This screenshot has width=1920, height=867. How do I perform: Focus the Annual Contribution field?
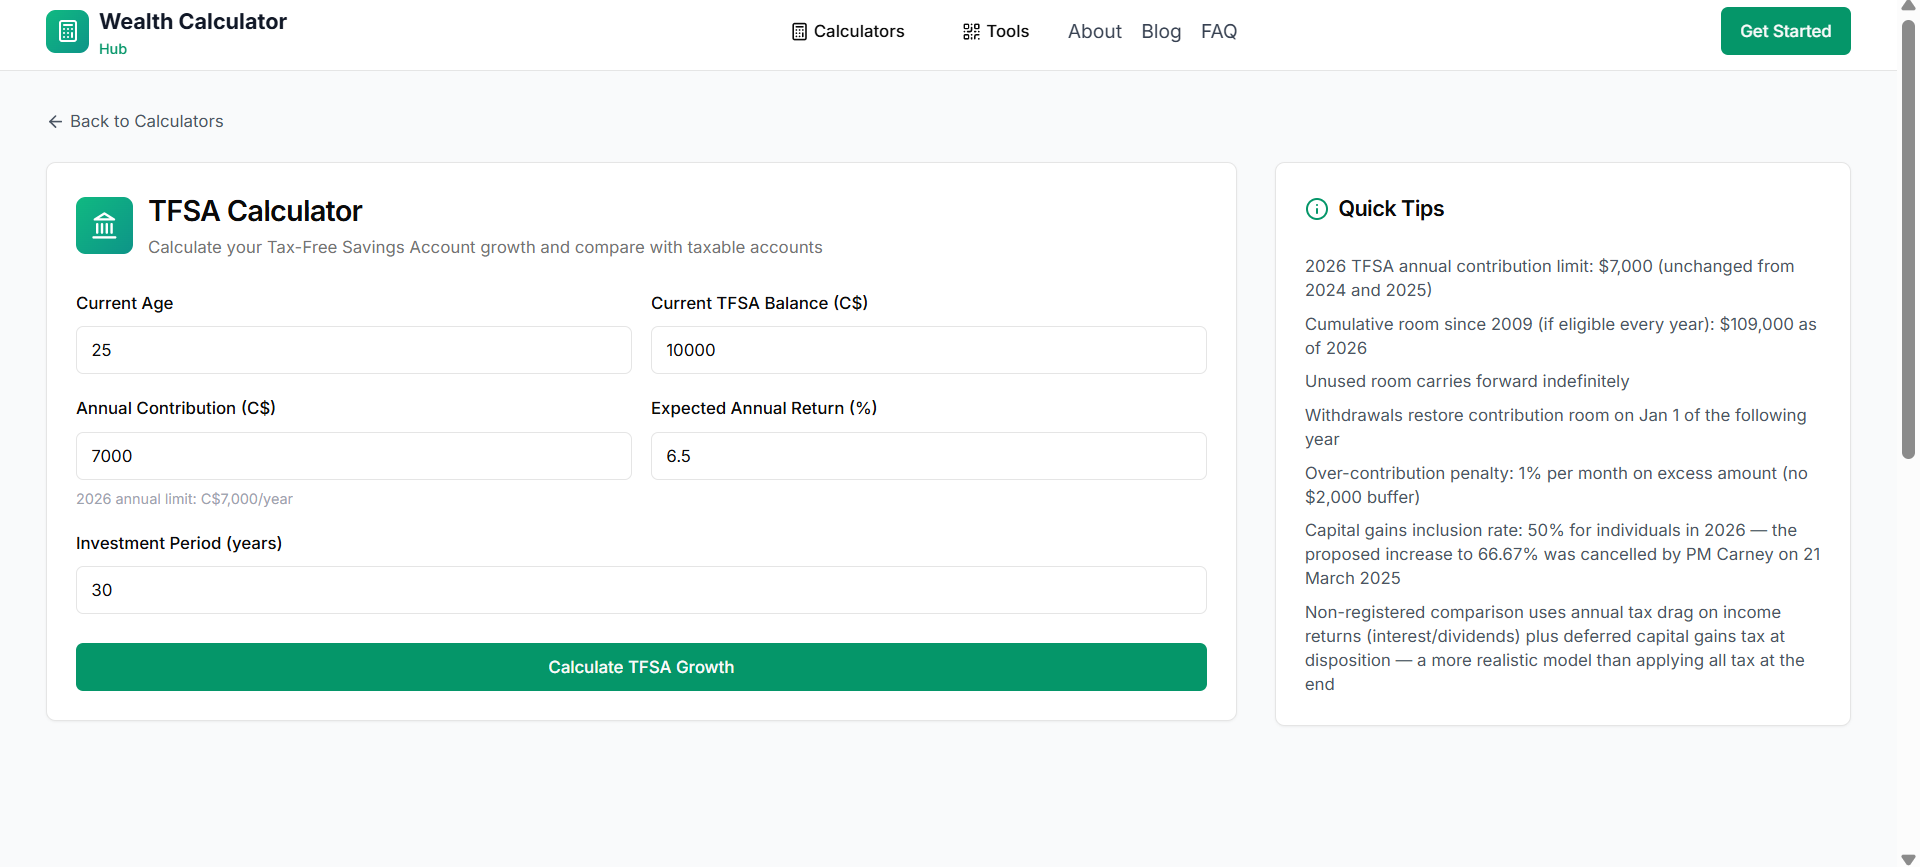pos(354,456)
